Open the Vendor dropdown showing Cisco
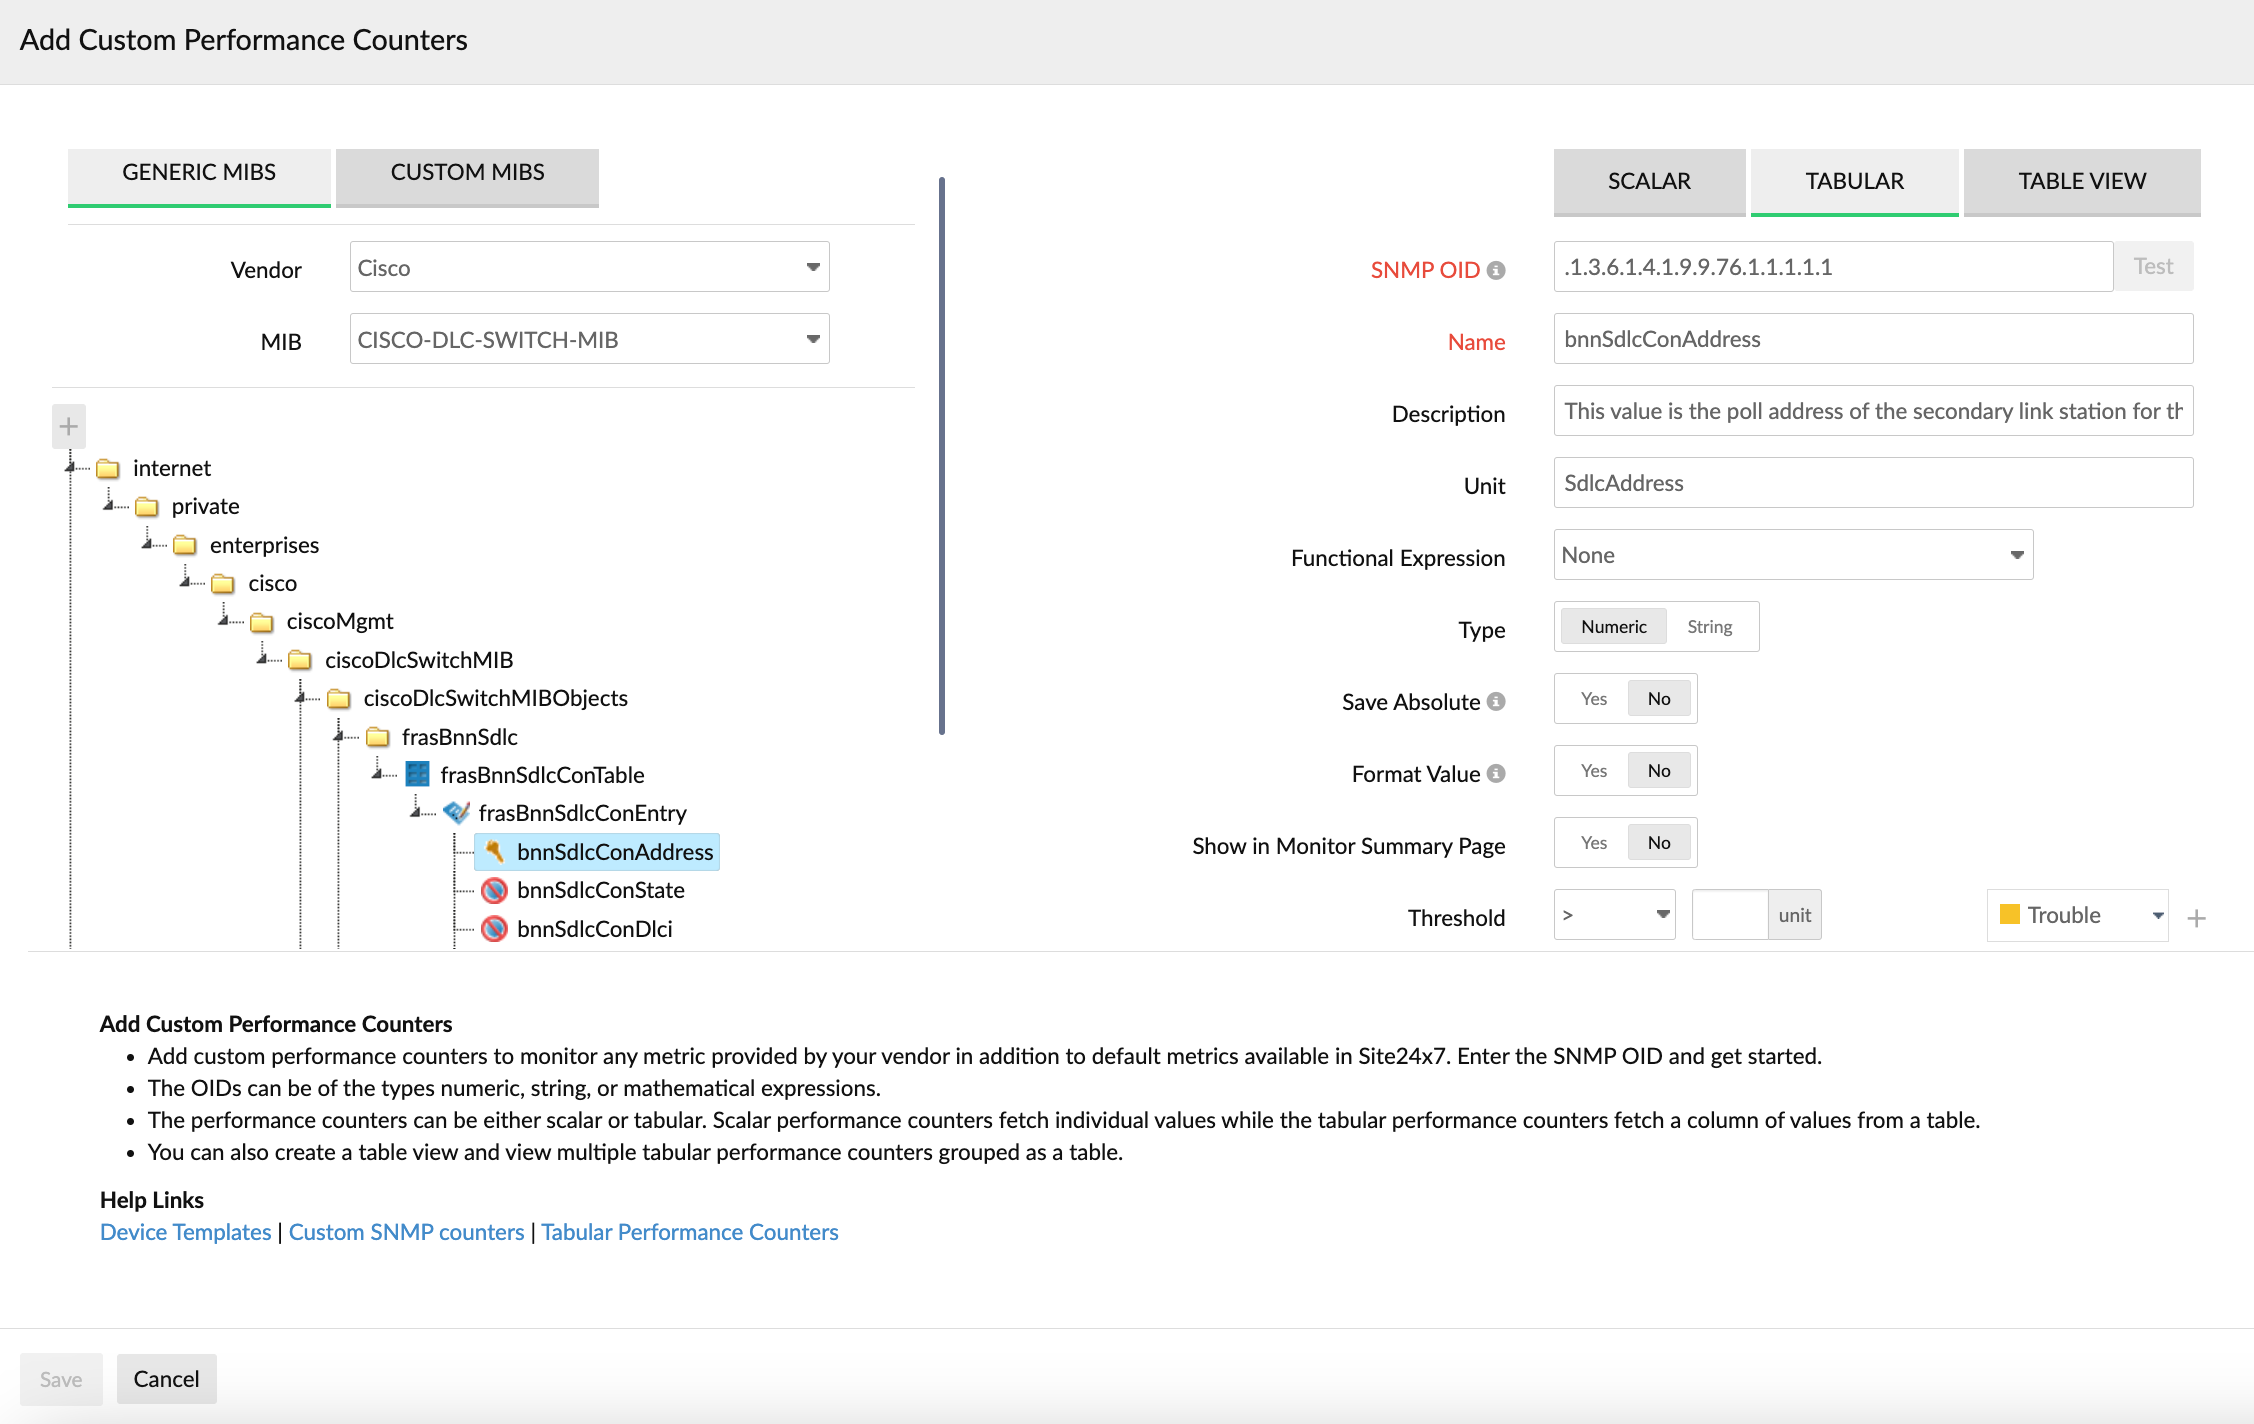 click(589, 267)
